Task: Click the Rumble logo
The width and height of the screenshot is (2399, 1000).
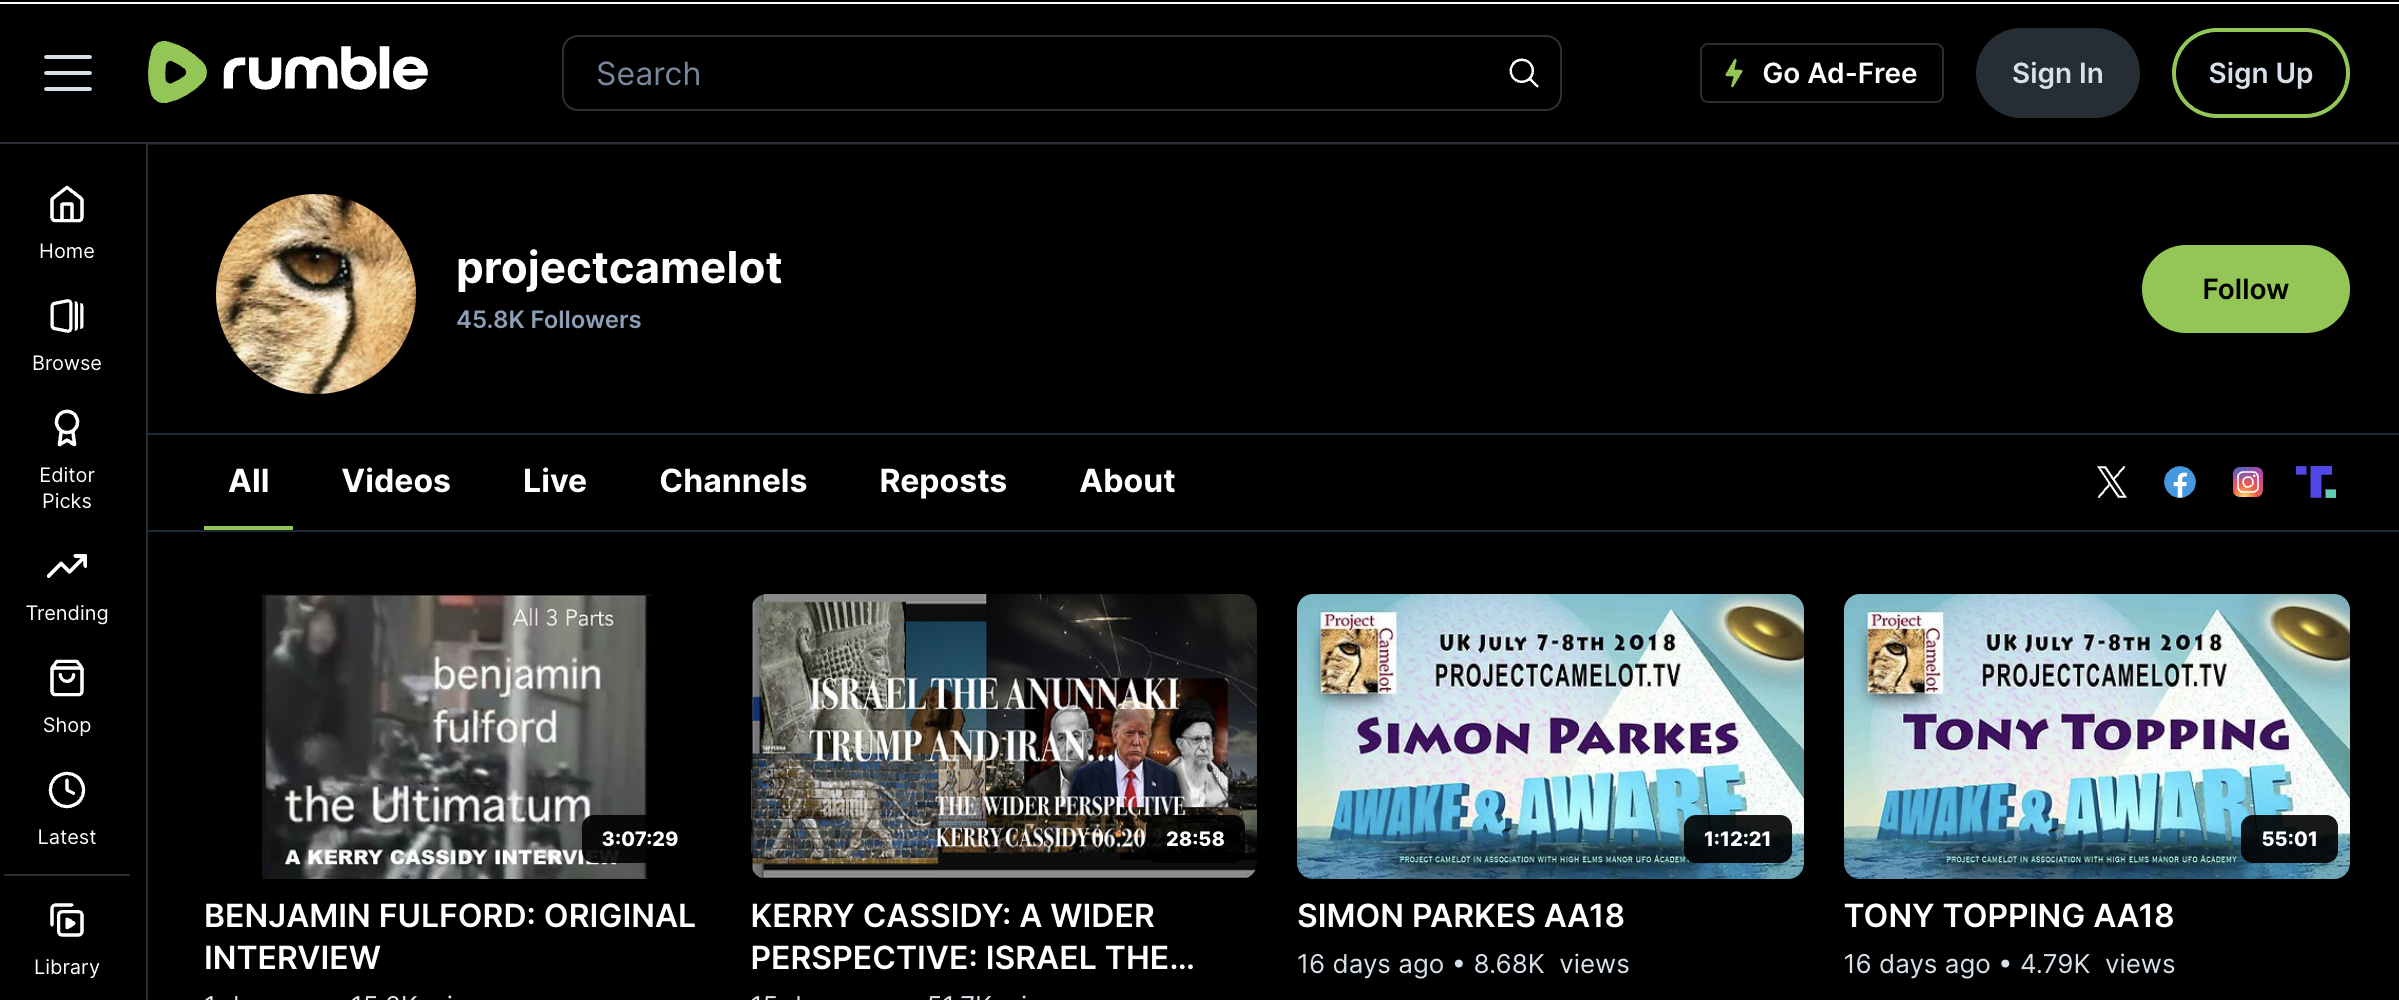Action: pyautogui.click(x=288, y=72)
